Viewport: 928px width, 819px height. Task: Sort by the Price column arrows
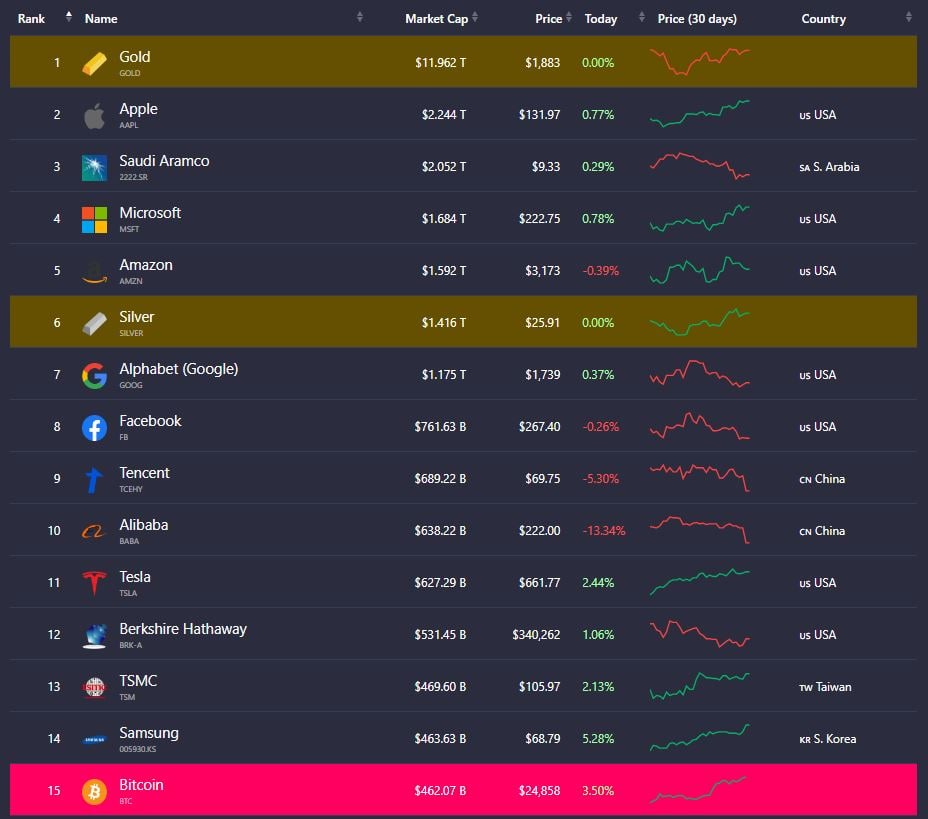[x=569, y=17]
